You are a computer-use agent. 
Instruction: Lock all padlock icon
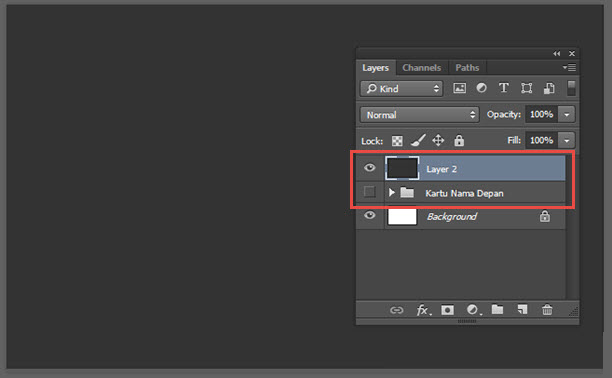tap(459, 140)
